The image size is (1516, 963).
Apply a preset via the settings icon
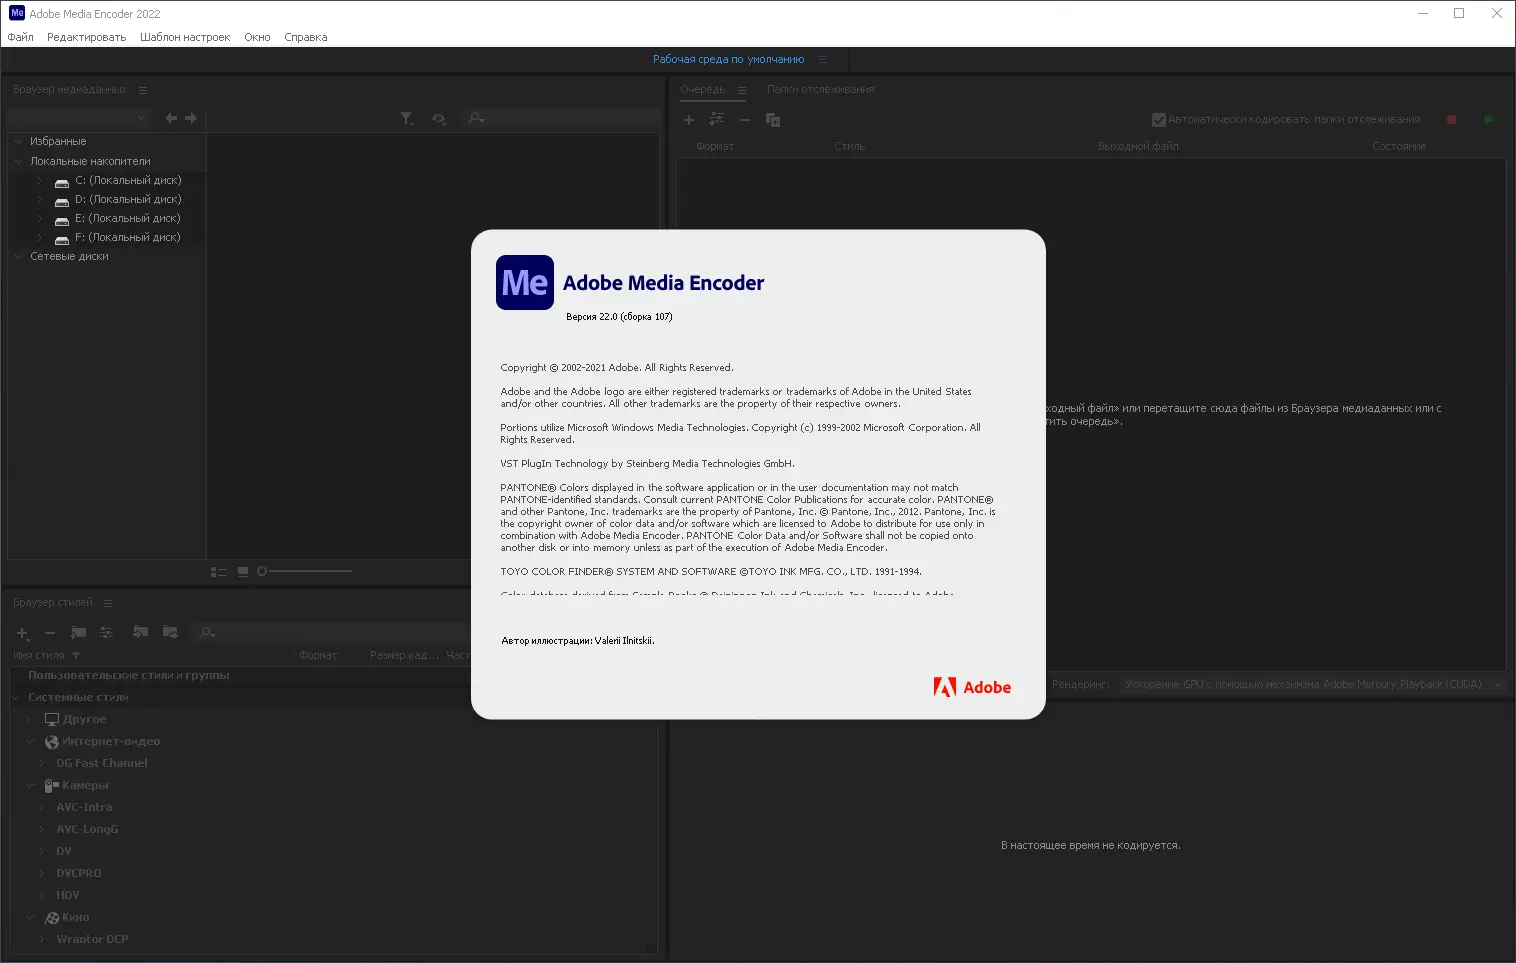point(716,119)
